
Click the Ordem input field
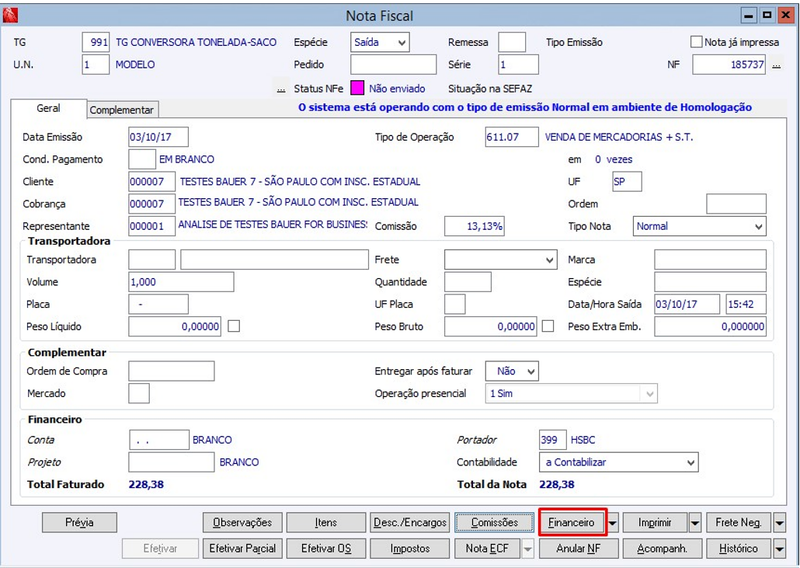[736, 204]
